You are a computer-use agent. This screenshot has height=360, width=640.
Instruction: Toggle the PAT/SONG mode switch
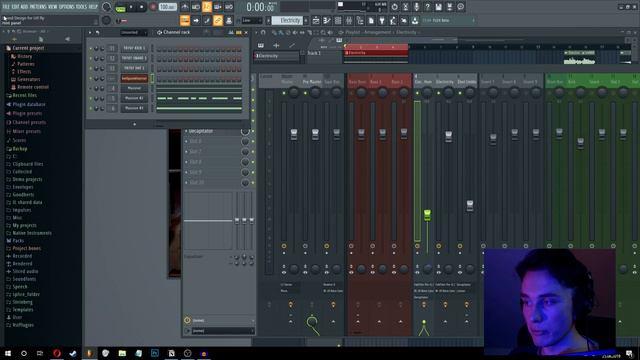pos(121,7)
